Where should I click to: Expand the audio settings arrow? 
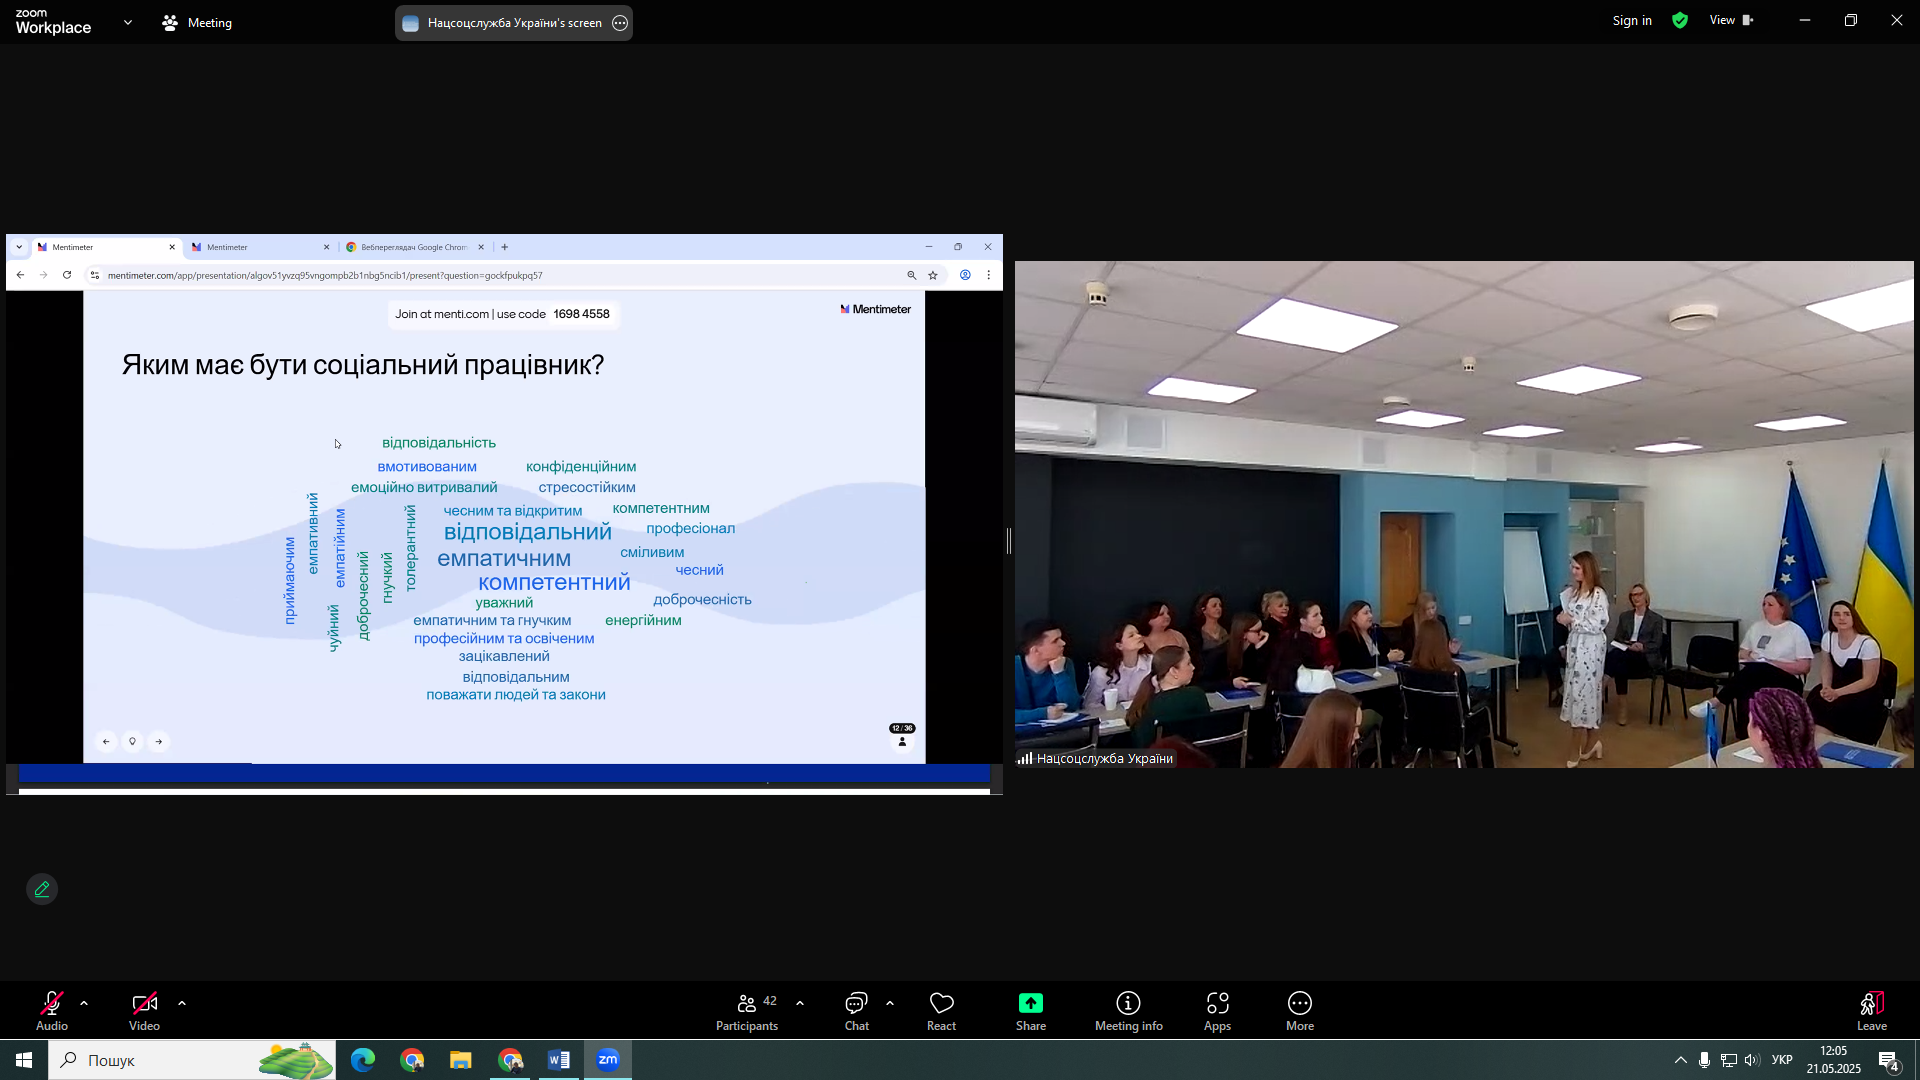(x=84, y=1003)
